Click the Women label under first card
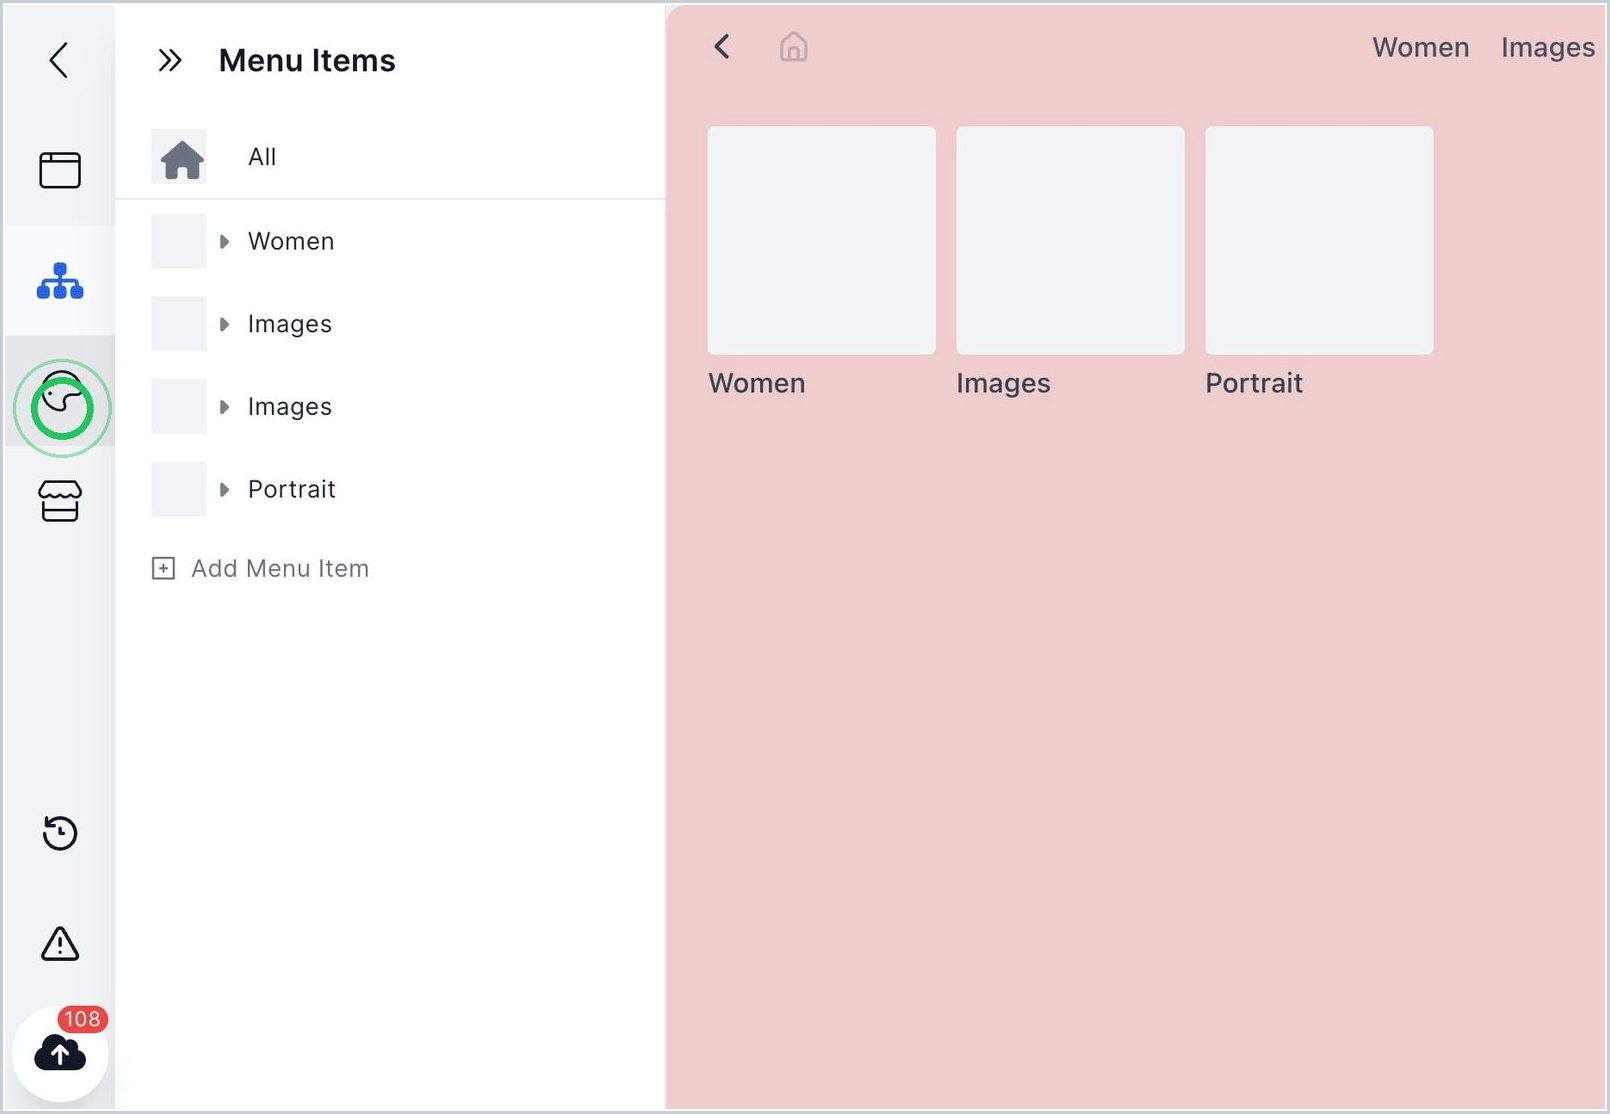This screenshot has height=1114, width=1610. [757, 383]
